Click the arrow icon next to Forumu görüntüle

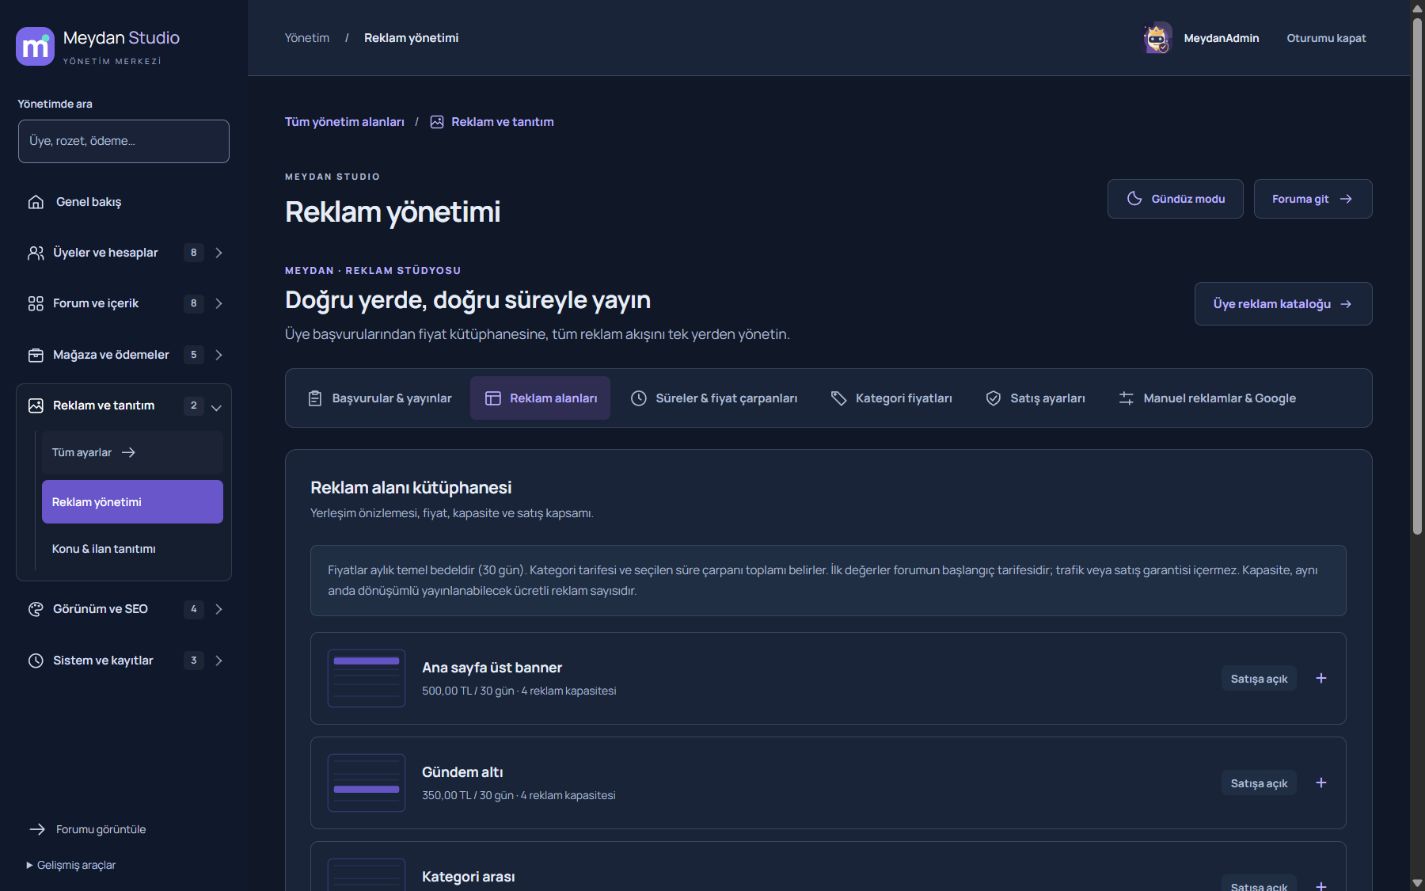pyautogui.click(x=37, y=829)
